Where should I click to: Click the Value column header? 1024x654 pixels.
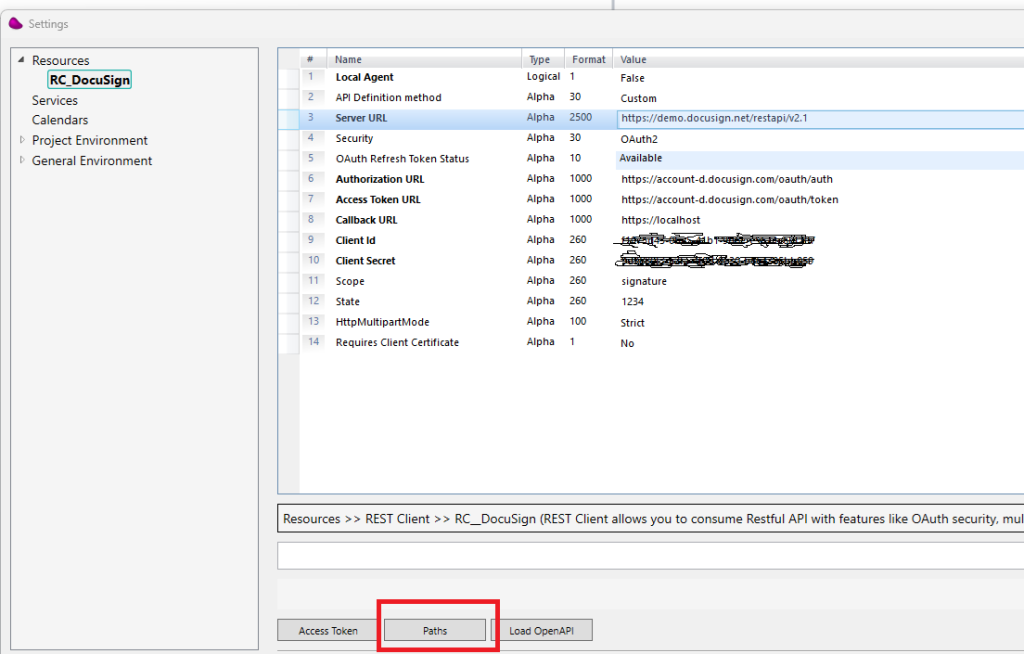pyautogui.click(x=819, y=59)
